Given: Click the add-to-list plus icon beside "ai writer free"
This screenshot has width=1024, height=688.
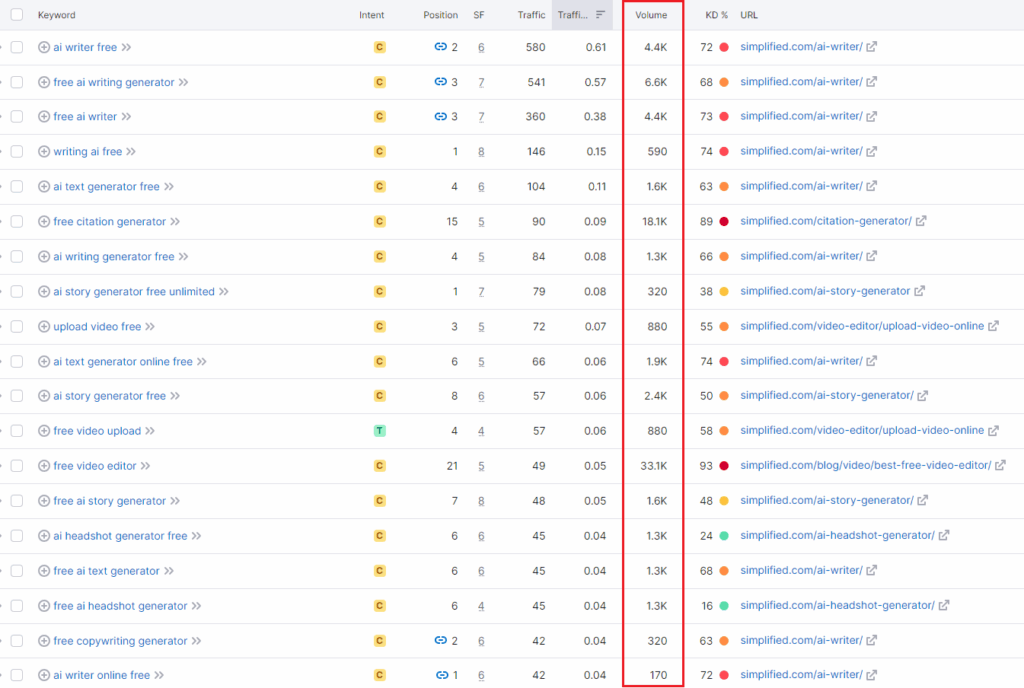Looking at the screenshot, I should [43, 47].
